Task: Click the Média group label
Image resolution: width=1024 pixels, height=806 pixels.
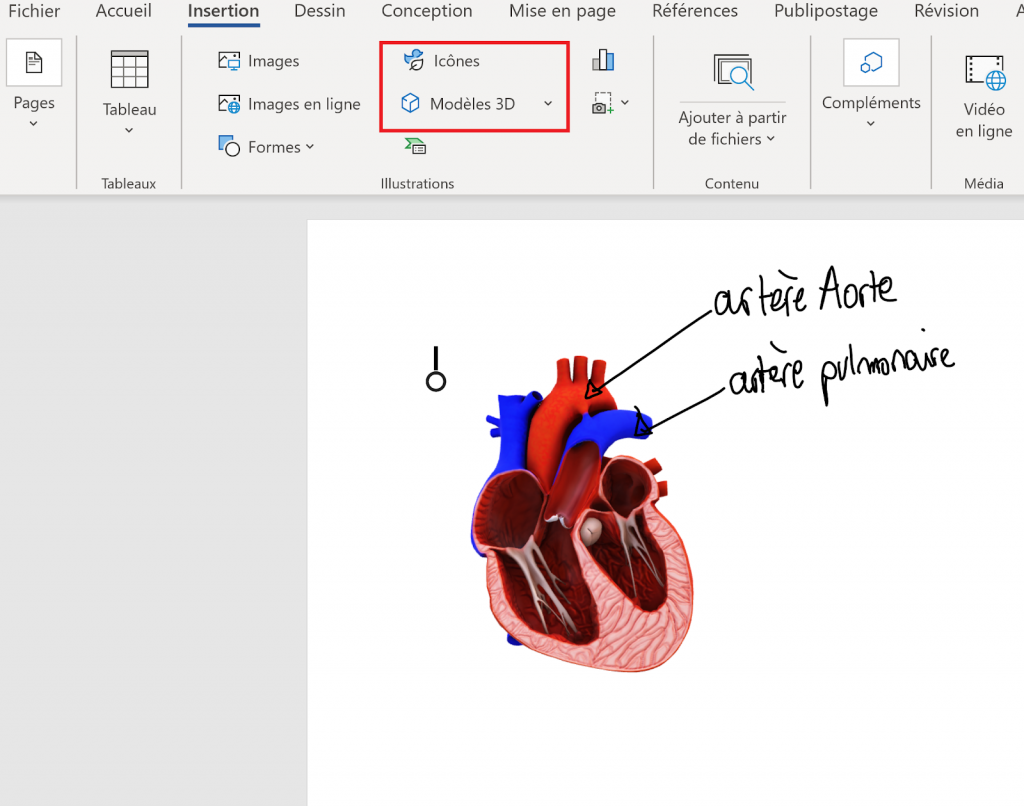Action: (x=984, y=184)
